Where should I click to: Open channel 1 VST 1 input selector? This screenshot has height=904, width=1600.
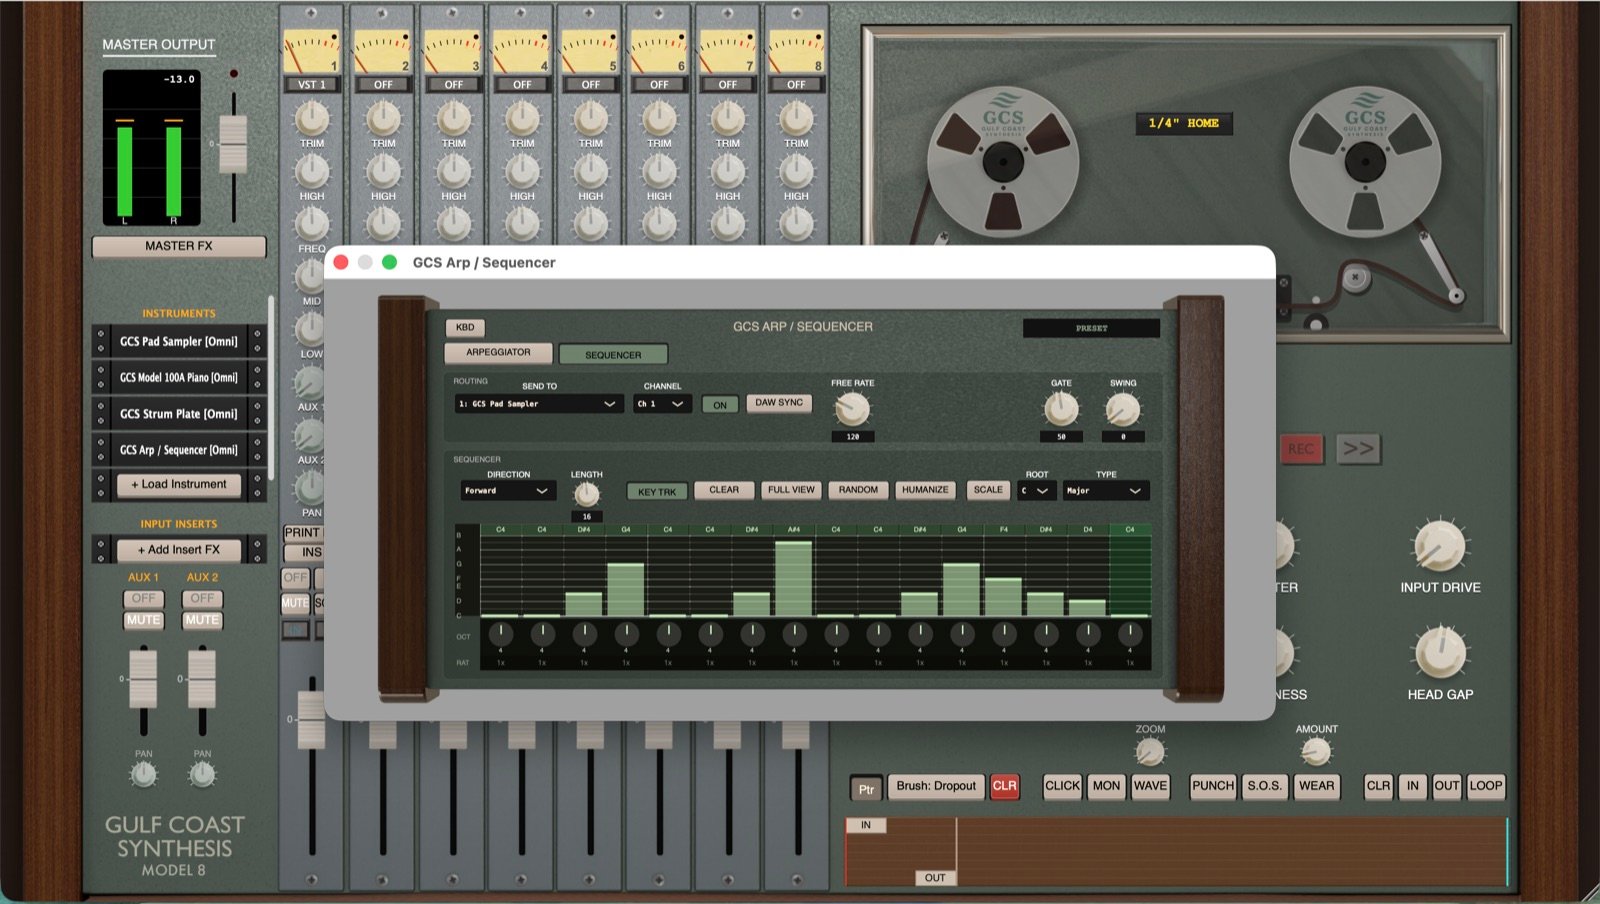pos(312,85)
